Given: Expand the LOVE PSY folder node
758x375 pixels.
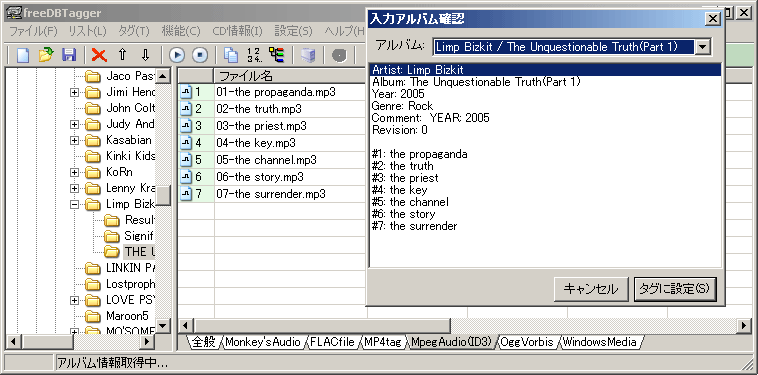Looking at the screenshot, I should (x=74, y=300).
